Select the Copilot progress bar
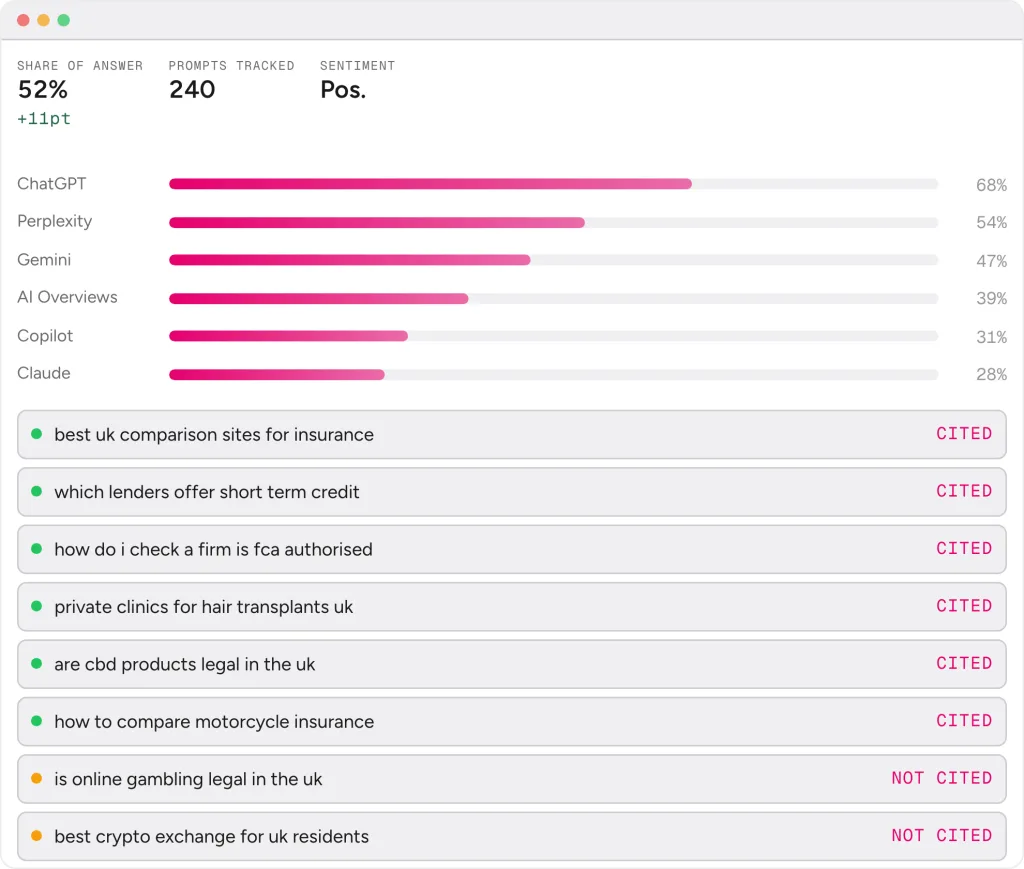The width and height of the screenshot is (1024, 869). click(x=553, y=336)
